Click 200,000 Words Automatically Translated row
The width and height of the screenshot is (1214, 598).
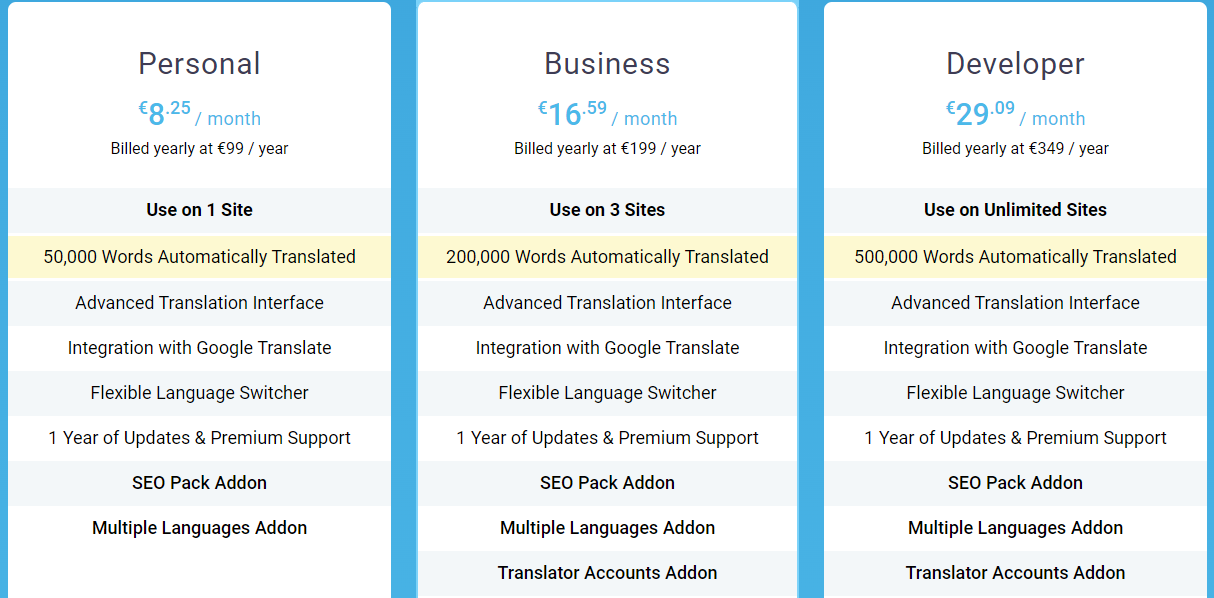pyautogui.click(x=607, y=257)
